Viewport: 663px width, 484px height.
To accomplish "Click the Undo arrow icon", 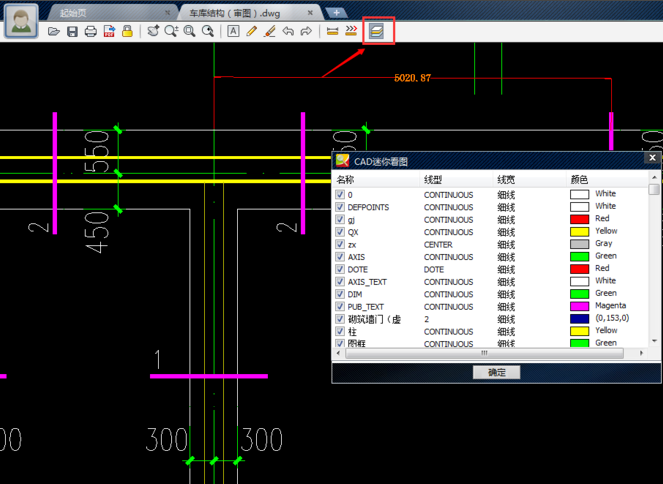I will pyautogui.click(x=288, y=32).
